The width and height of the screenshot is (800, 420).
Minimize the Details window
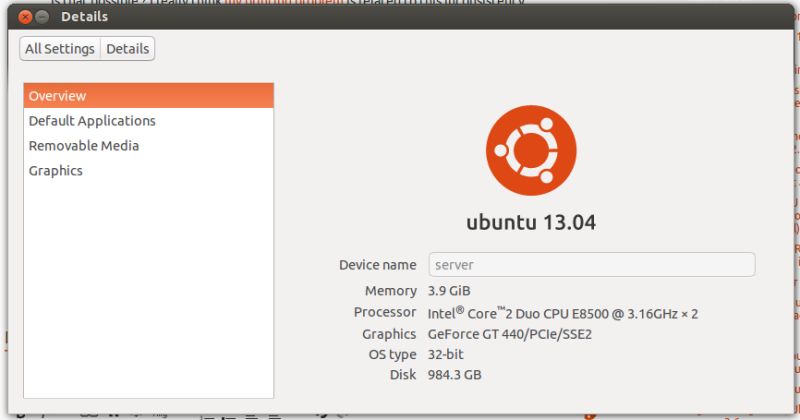42,17
